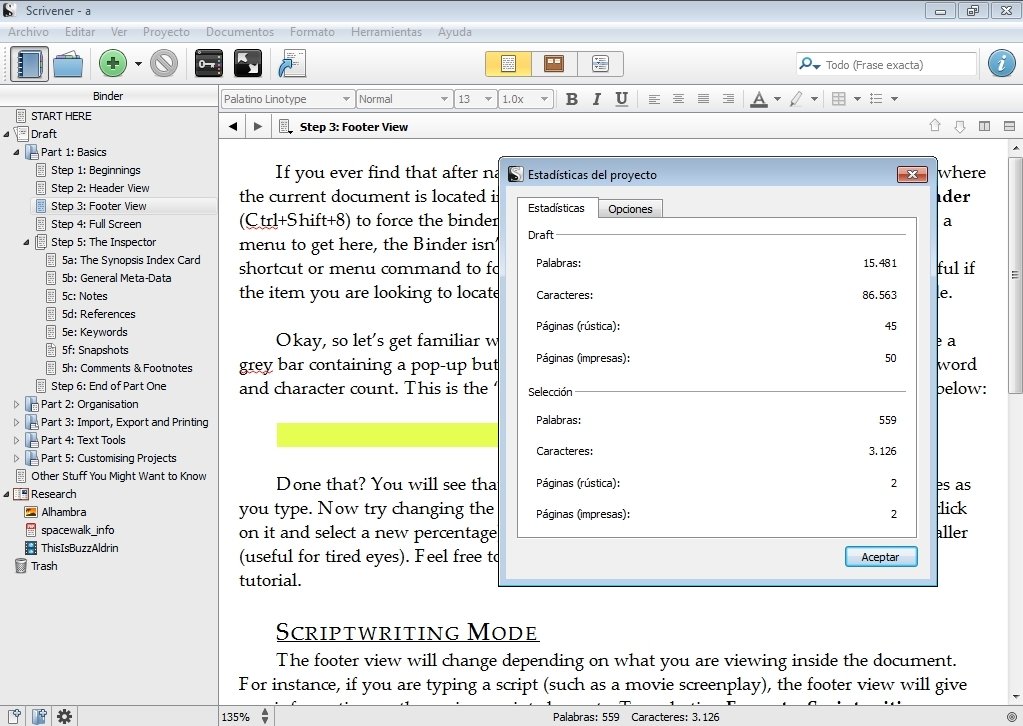Click the text color A icon
This screenshot has height=726, width=1023.
758,99
